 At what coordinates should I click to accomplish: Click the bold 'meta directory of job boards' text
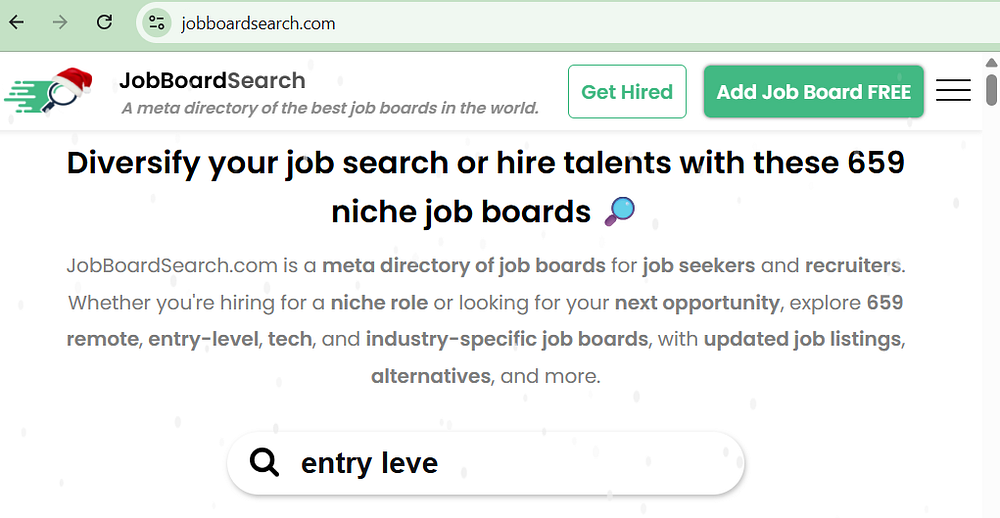tap(464, 266)
